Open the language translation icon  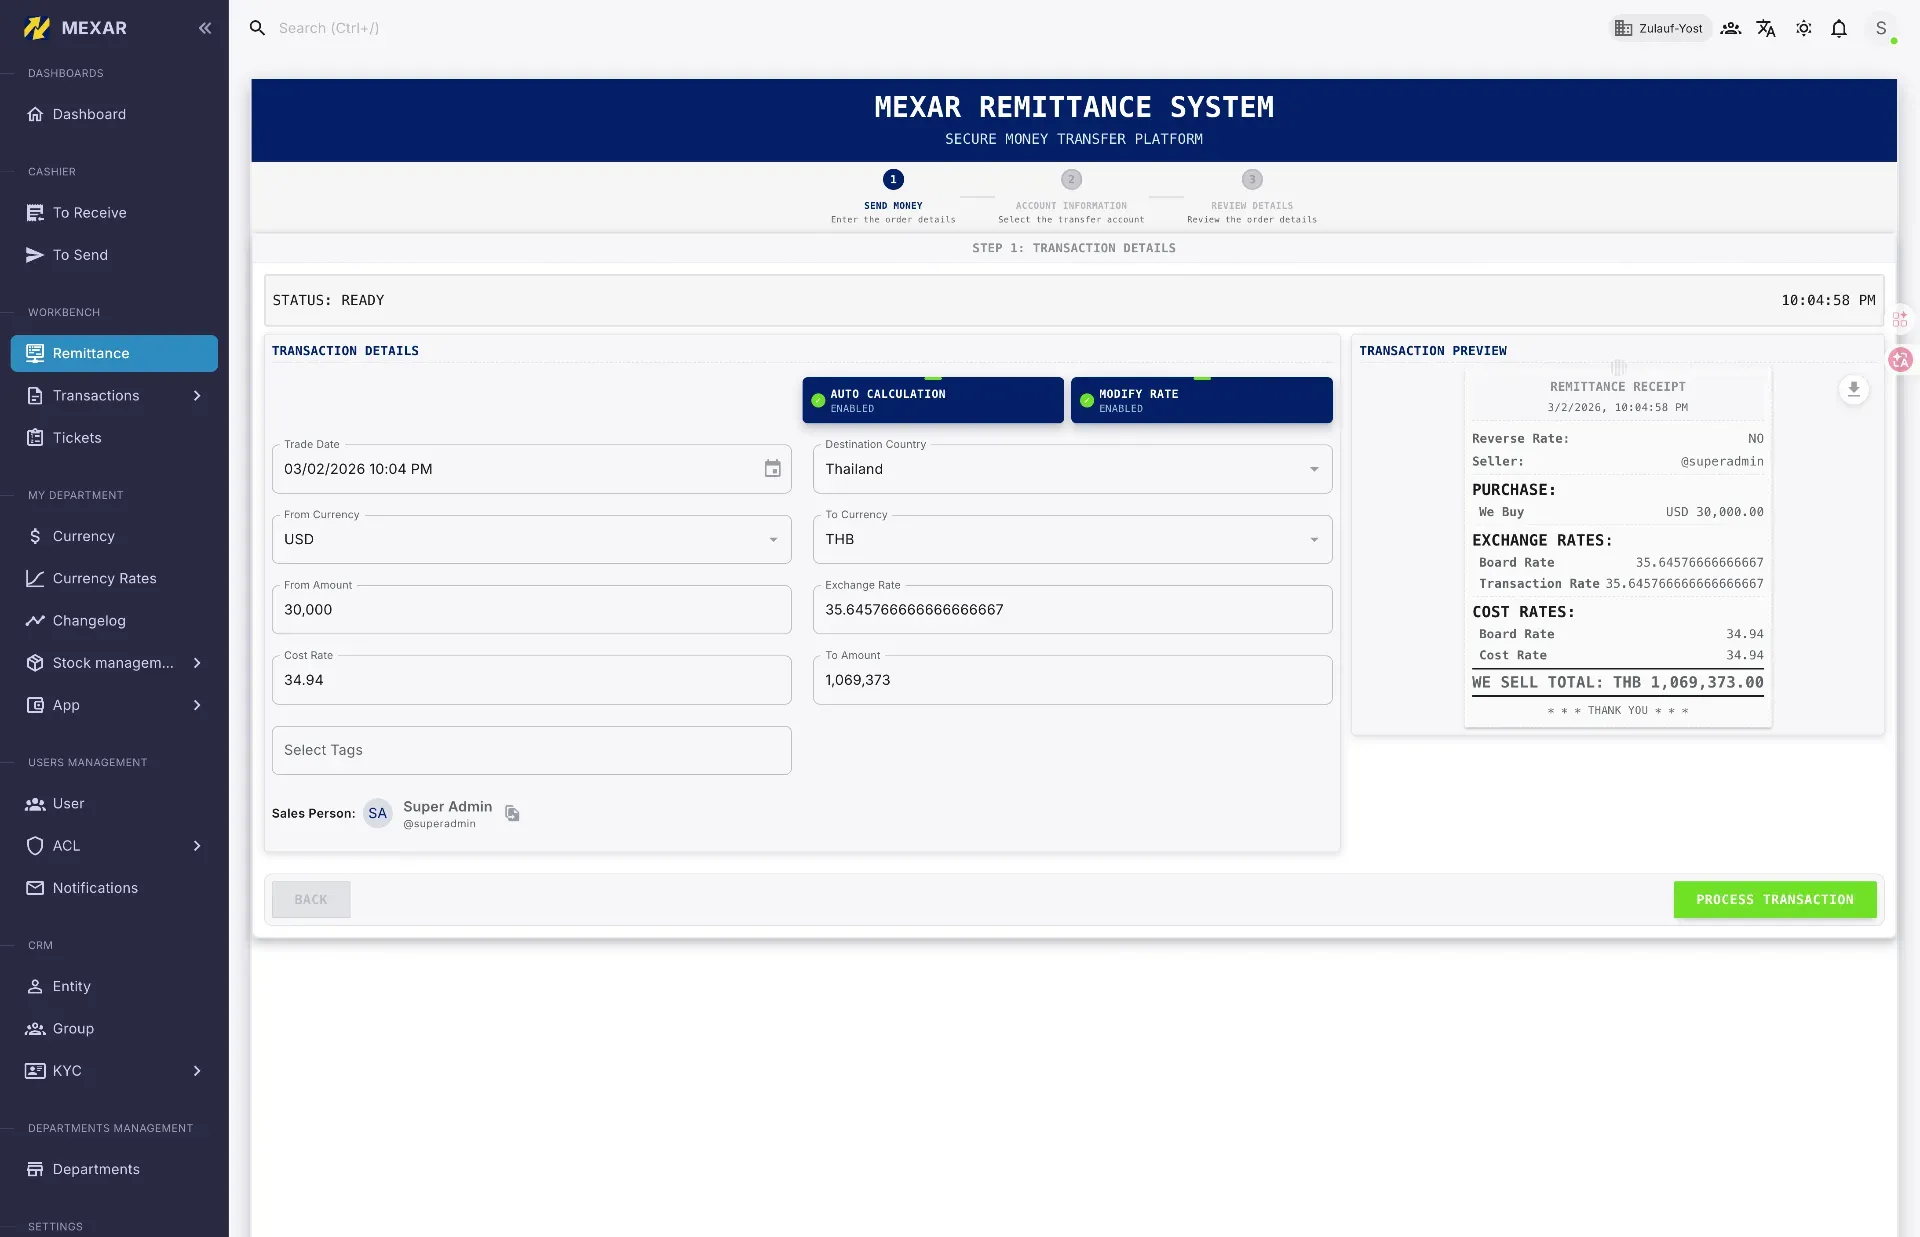click(1766, 28)
